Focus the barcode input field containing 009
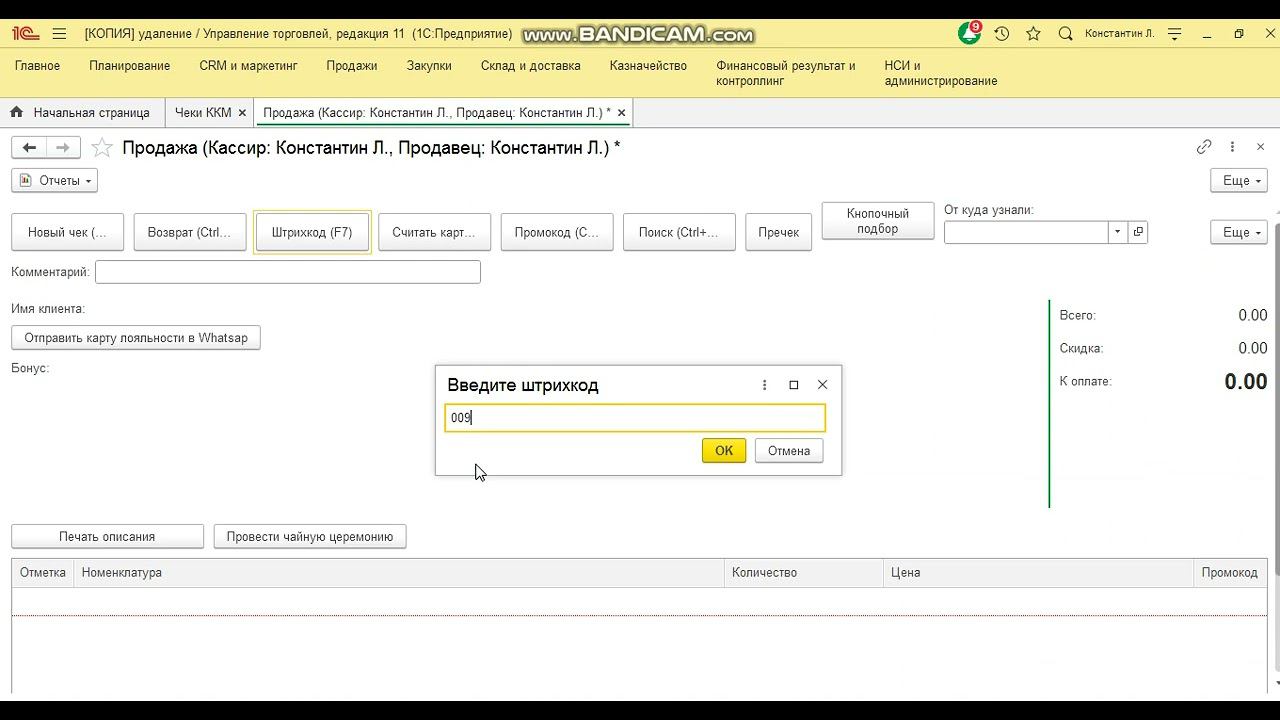This screenshot has height=720, width=1280. pos(635,418)
